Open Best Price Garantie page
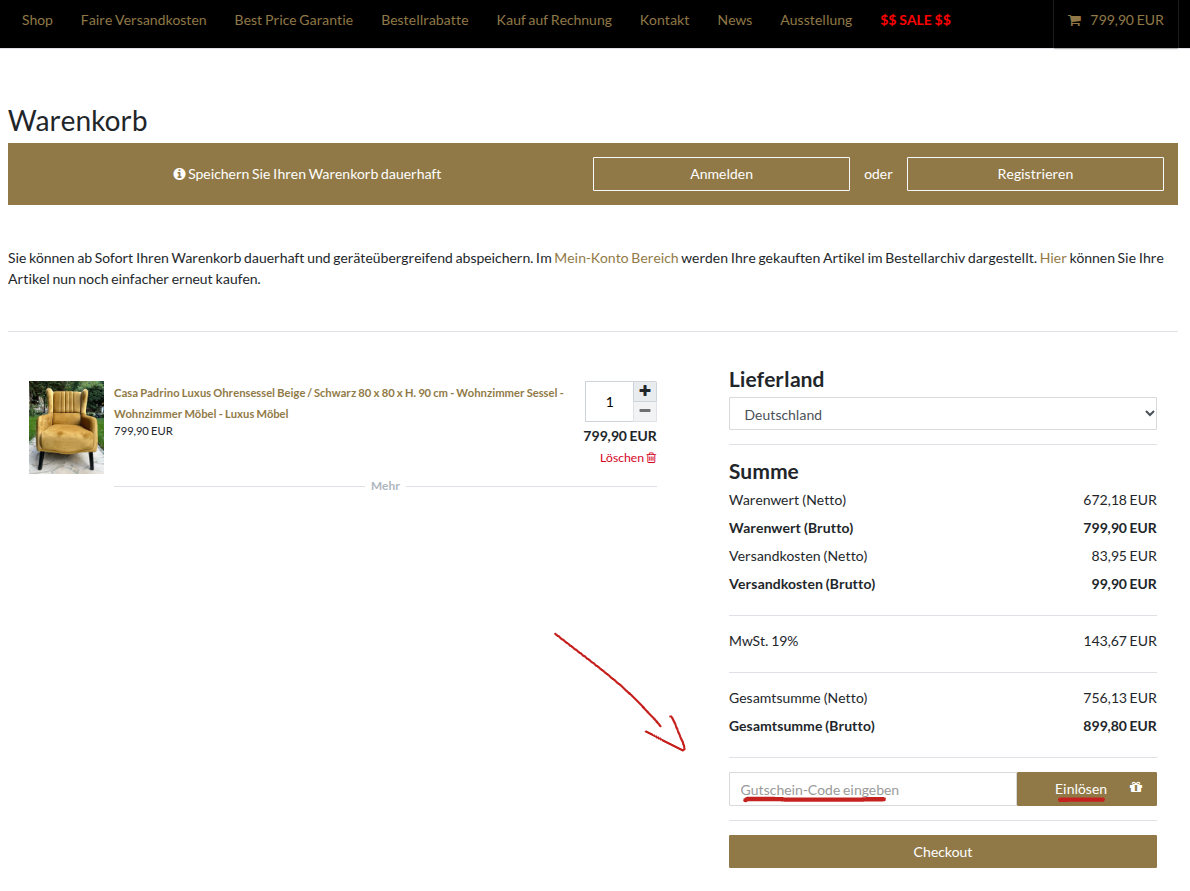The image size is (1190, 891). (294, 20)
